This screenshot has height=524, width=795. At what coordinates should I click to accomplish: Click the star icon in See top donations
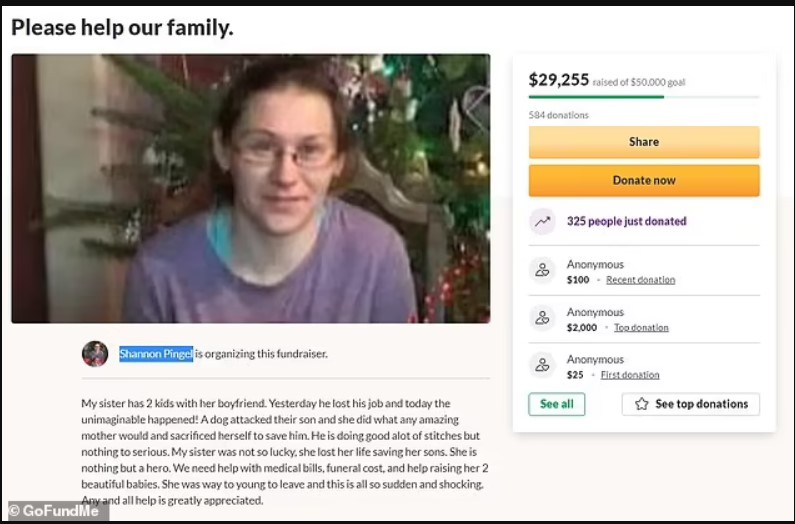pos(641,404)
